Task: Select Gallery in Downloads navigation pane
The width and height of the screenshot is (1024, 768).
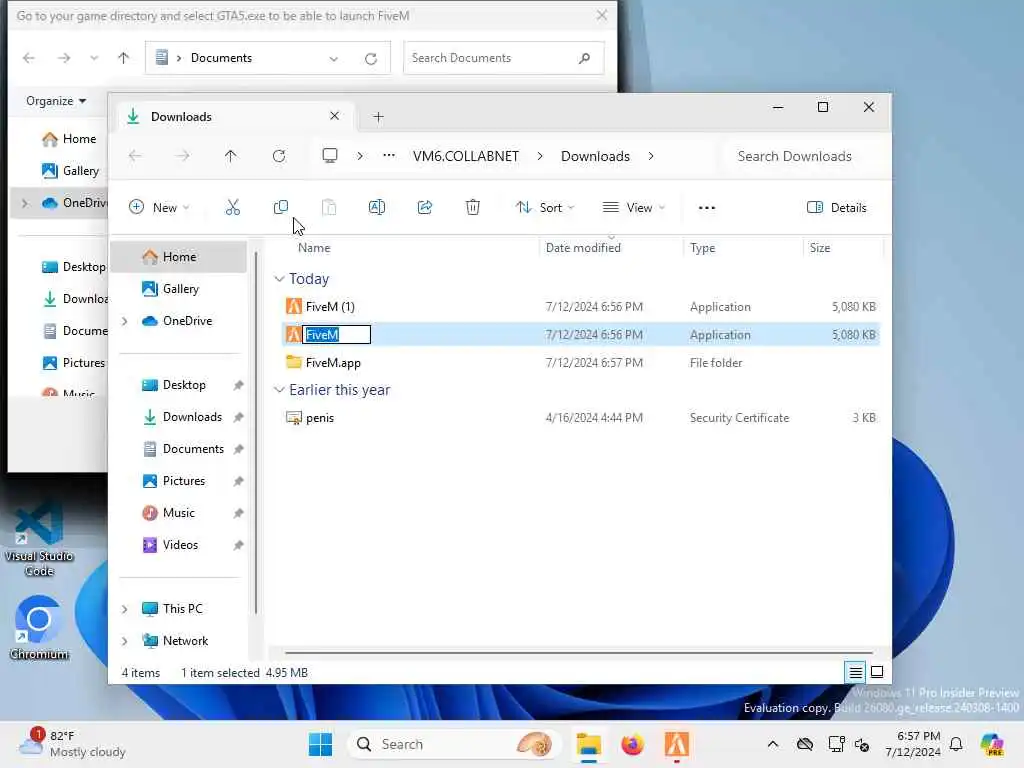Action: 180,289
